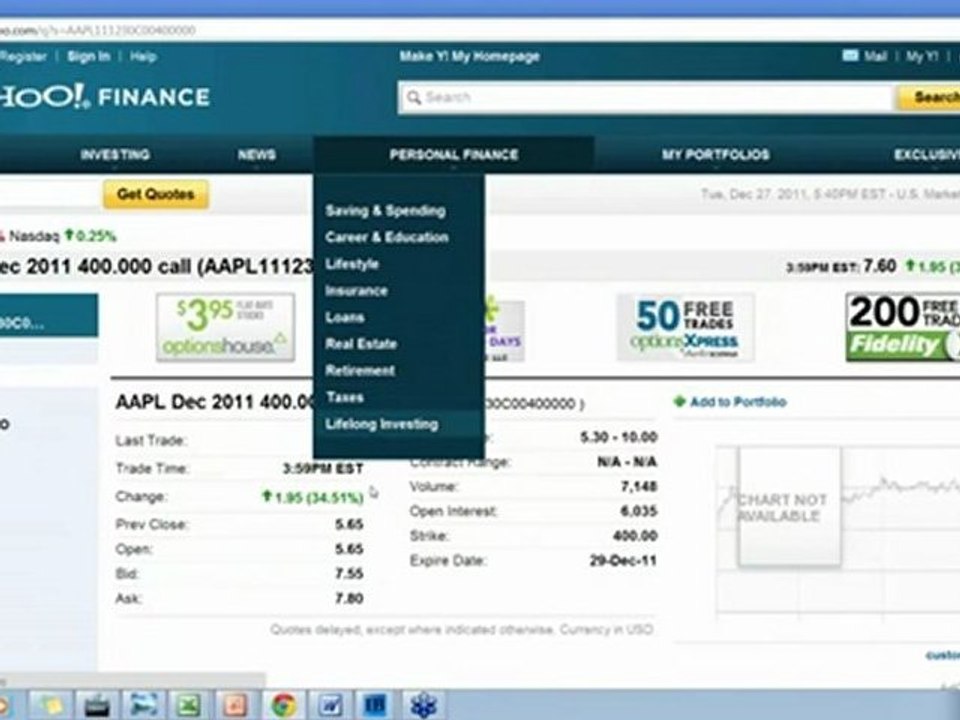The width and height of the screenshot is (960, 720).
Task: Select the Lifelong Investing menu entry
Action: point(381,424)
